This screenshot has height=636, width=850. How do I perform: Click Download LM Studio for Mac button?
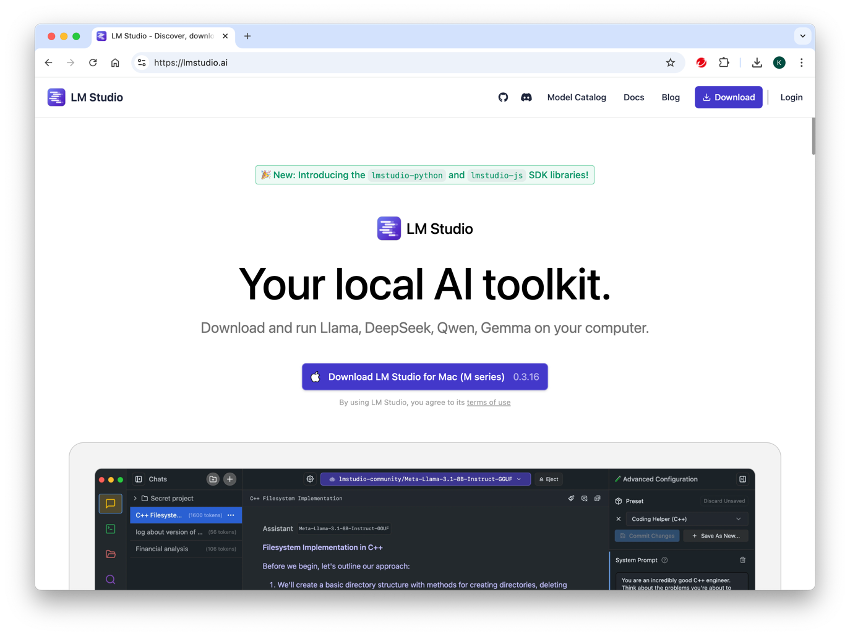pos(425,377)
